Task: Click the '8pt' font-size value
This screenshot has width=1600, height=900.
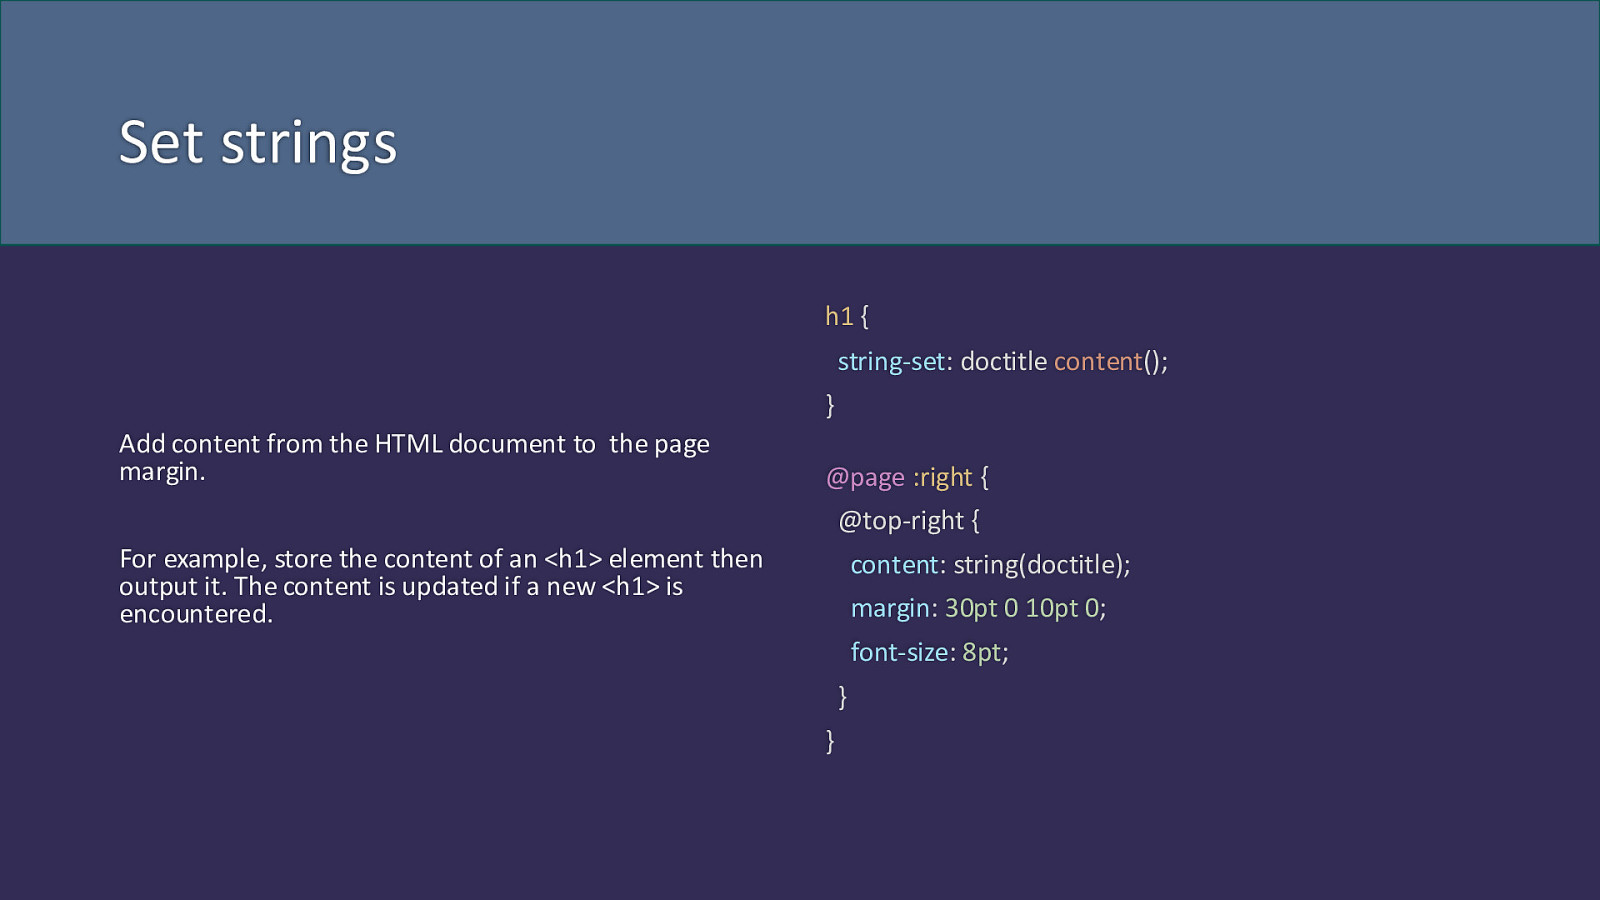Action: pos(982,652)
